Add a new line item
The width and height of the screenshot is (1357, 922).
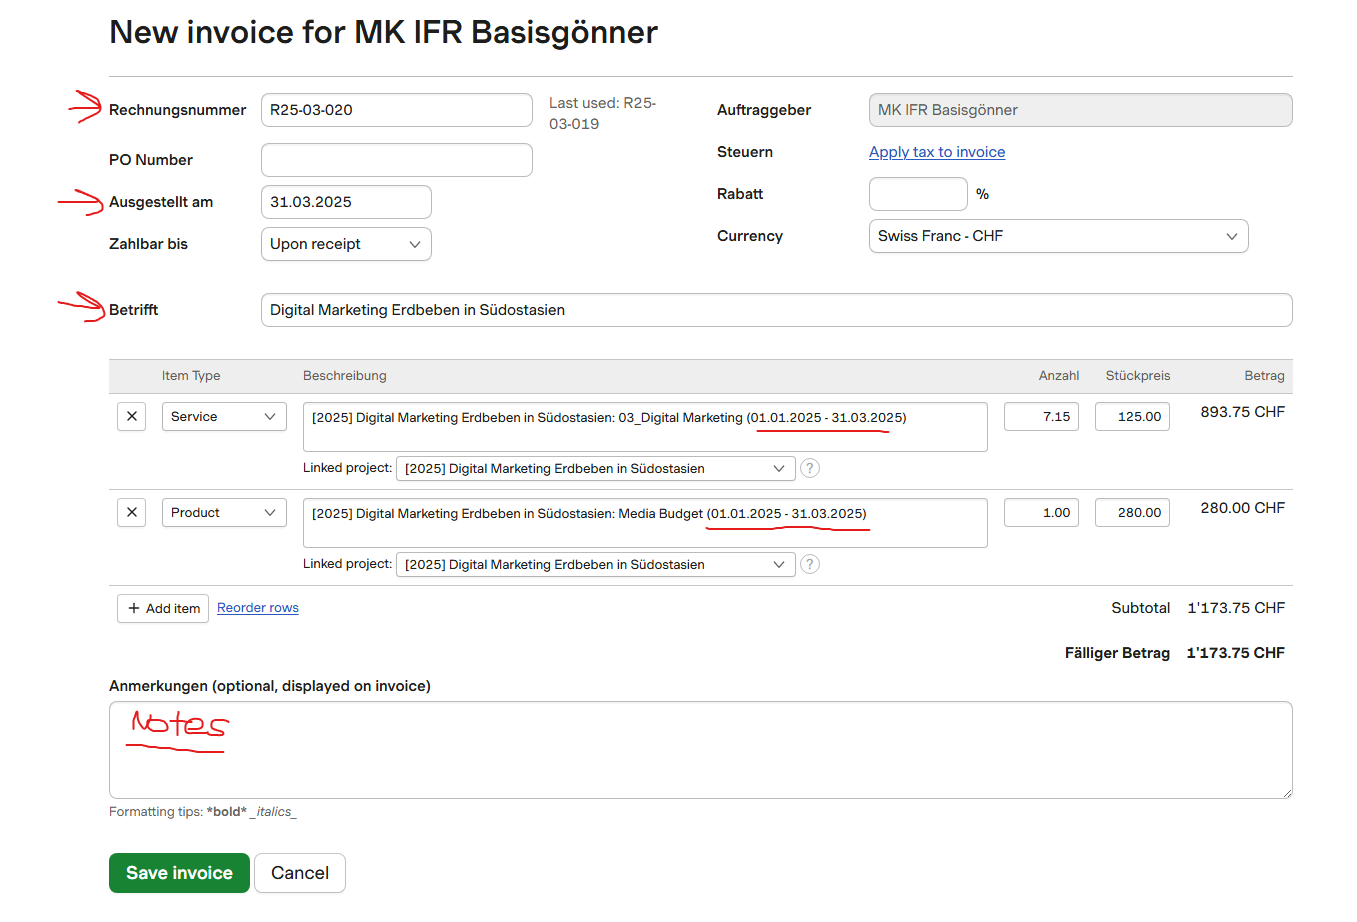[163, 608]
